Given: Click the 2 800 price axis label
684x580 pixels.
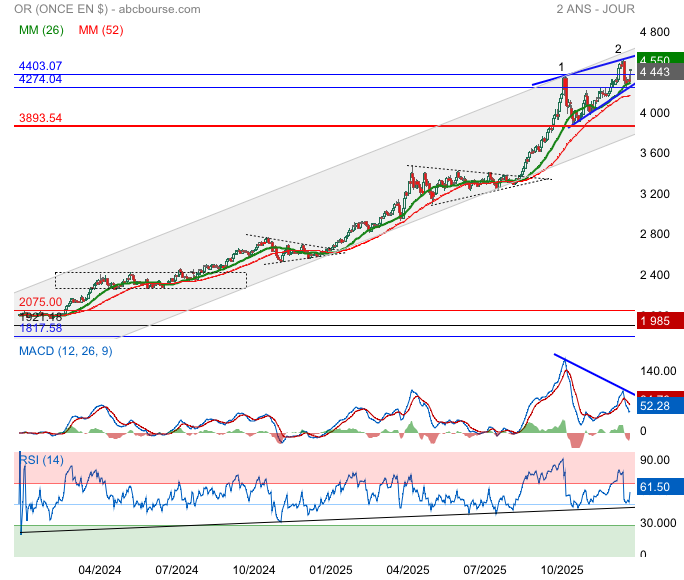Looking at the screenshot, I should tap(654, 234).
